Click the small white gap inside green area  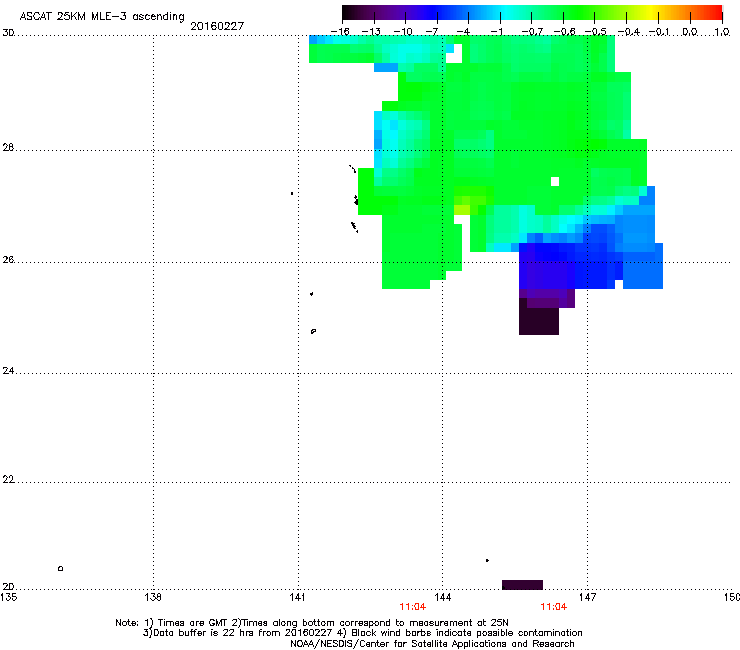pyautogui.click(x=555, y=182)
